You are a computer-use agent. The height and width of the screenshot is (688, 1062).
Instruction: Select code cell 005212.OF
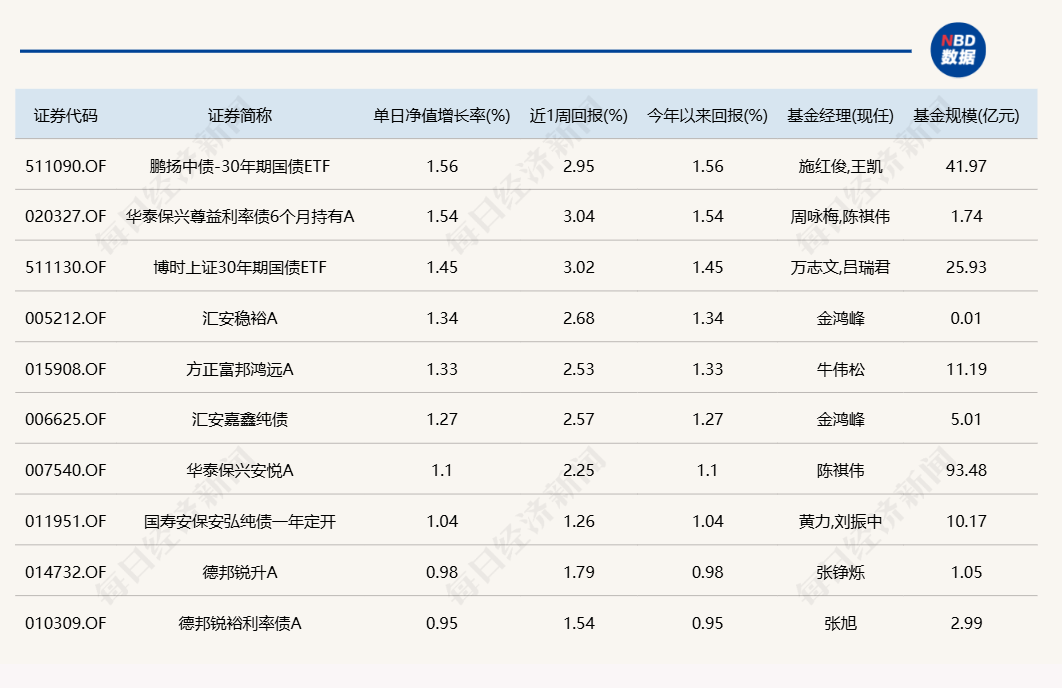(66, 318)
